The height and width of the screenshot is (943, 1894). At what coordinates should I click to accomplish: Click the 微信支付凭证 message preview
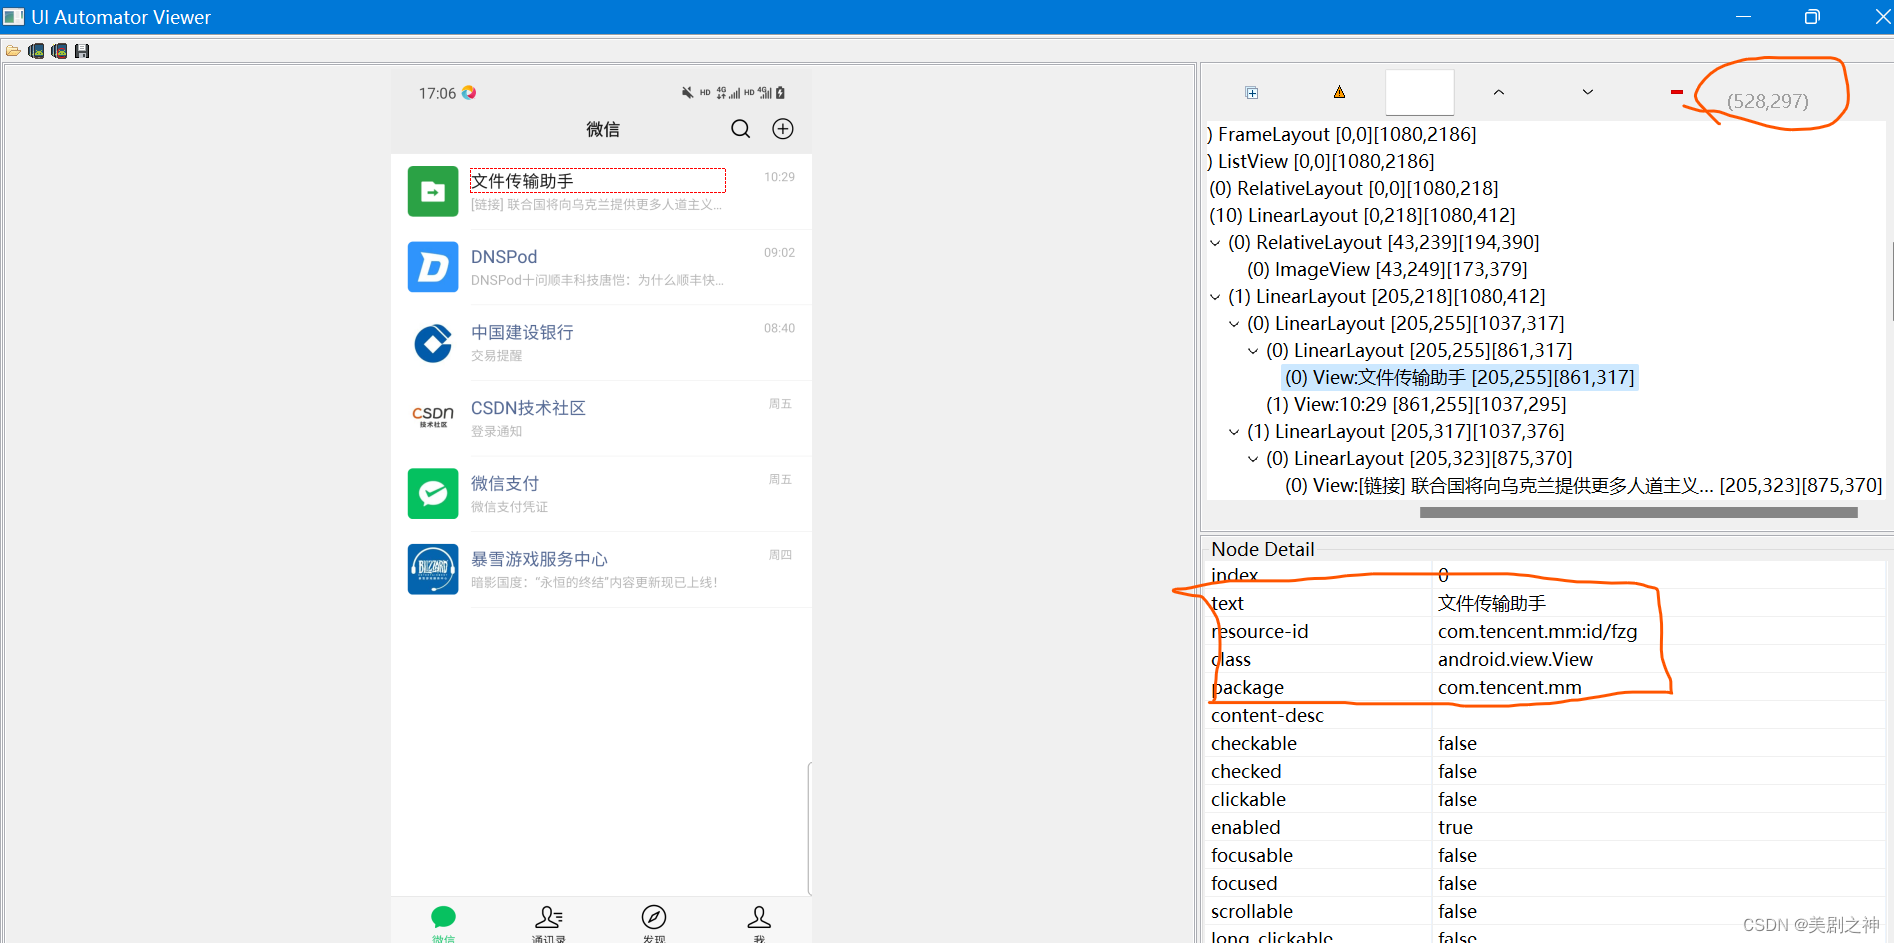(x=509, y=507)
